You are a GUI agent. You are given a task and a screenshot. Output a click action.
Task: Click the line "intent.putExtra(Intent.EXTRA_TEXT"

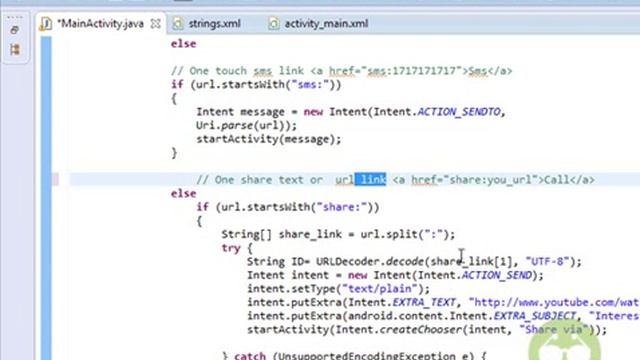(x=443, y=302)
